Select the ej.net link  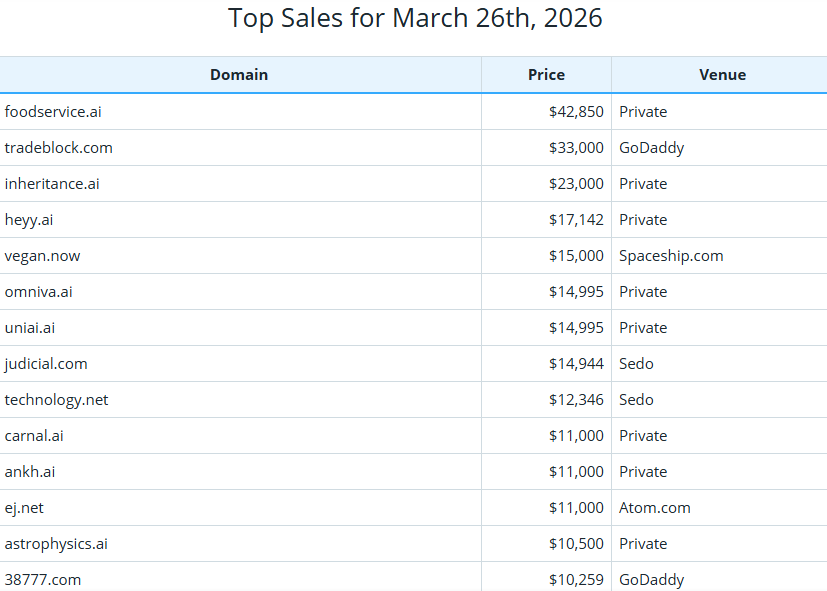pyautogui.click(x=24, y=507)
